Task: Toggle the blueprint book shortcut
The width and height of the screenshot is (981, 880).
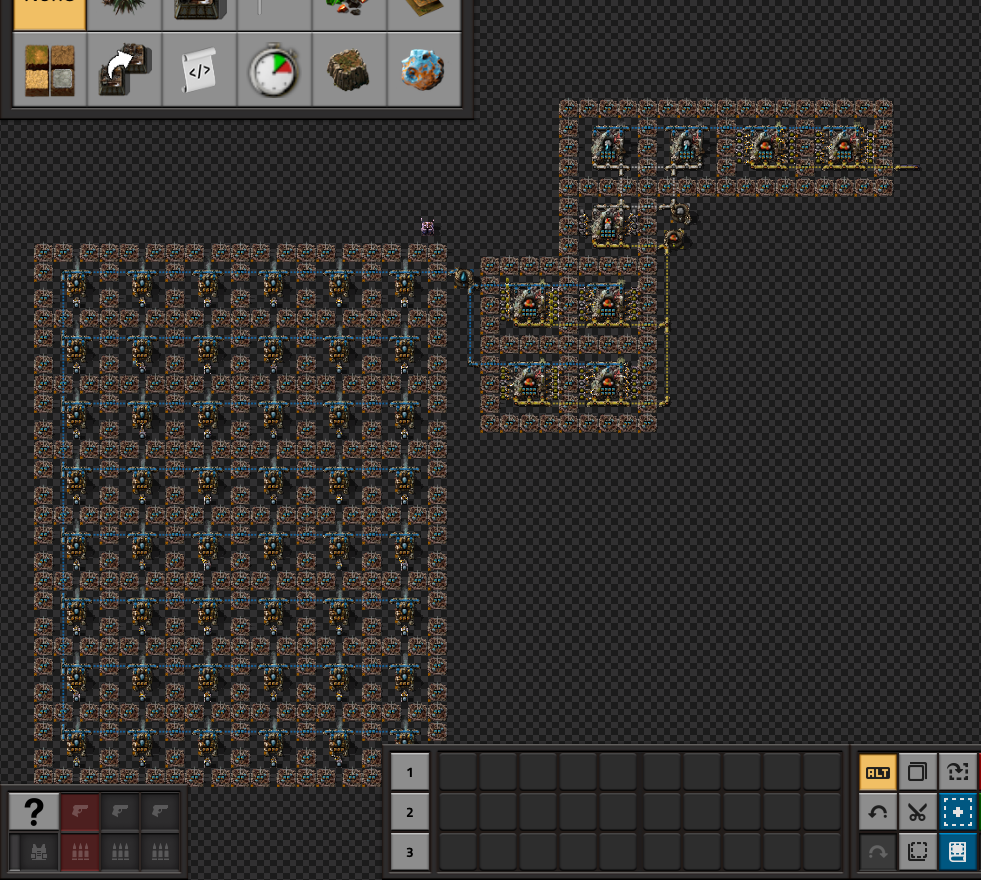Action: 957,851
